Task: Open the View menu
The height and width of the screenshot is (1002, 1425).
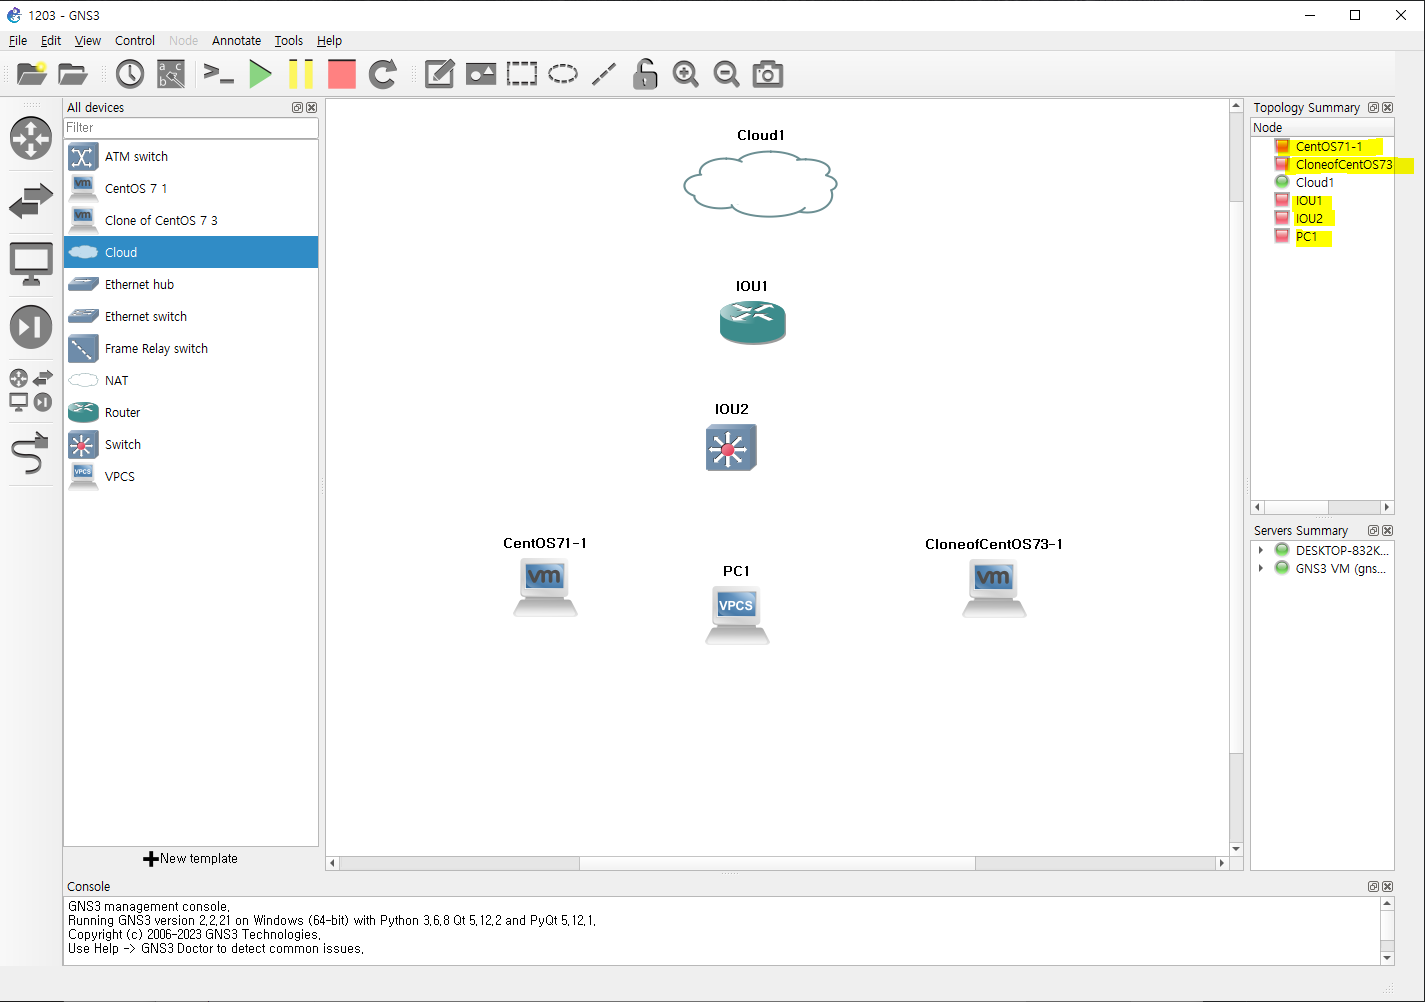Action: coord(88,40)
